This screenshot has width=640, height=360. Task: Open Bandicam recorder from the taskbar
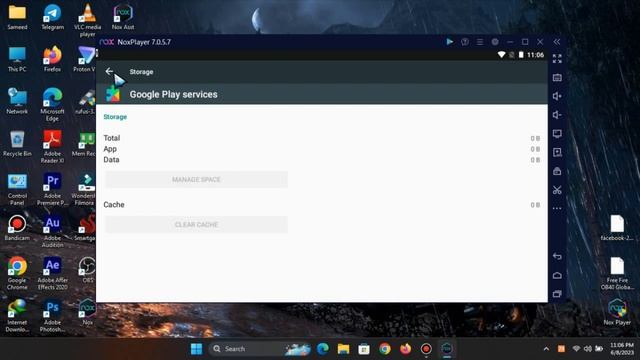point(426,349)
